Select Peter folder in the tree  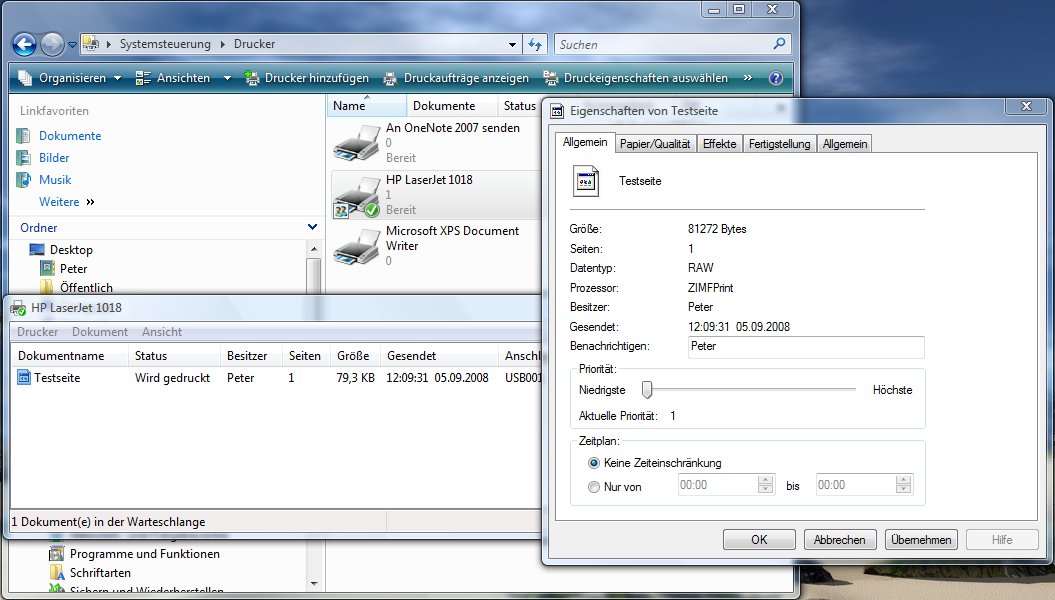[x=73, y=268]
